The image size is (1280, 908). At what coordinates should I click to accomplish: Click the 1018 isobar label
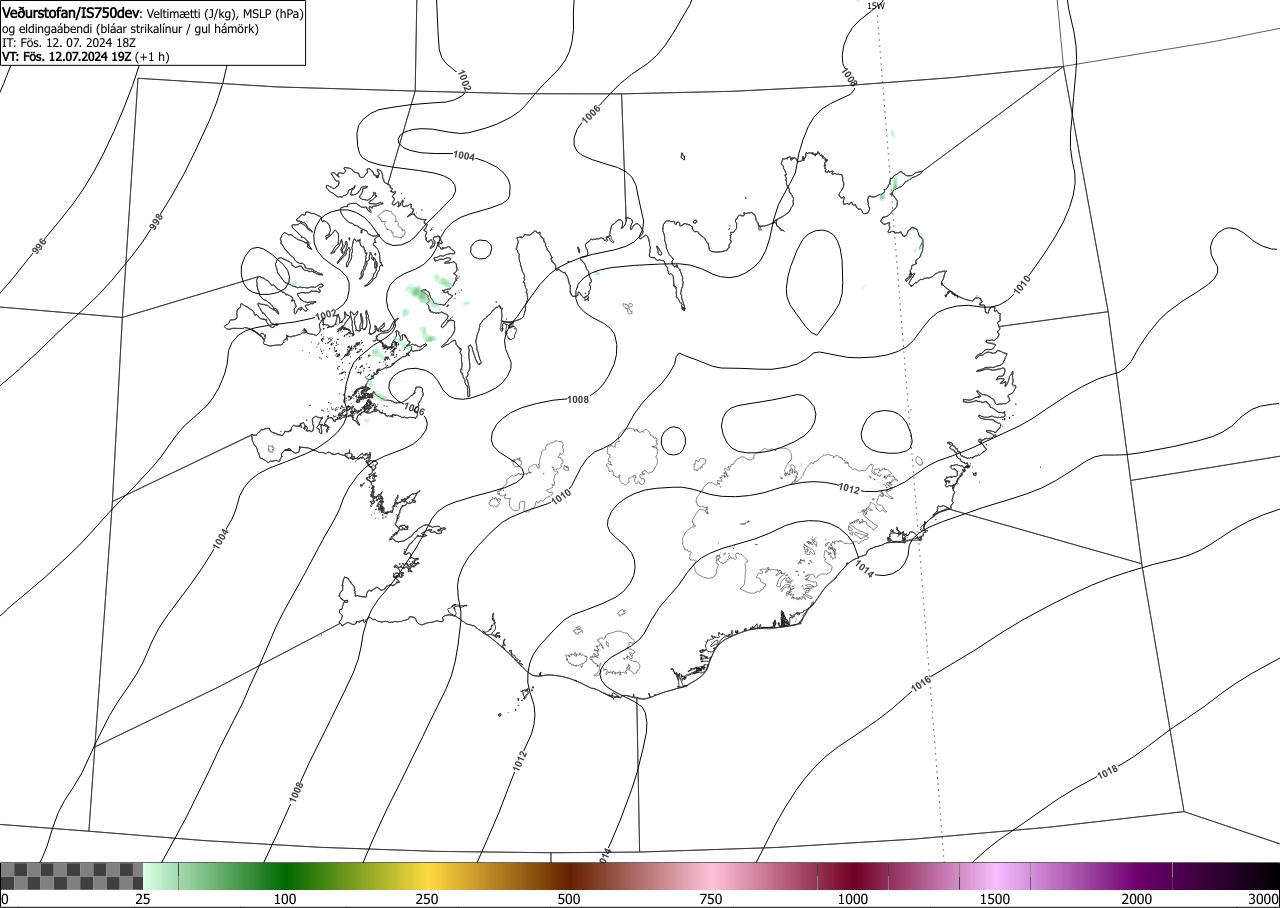tap(1107, 772)
